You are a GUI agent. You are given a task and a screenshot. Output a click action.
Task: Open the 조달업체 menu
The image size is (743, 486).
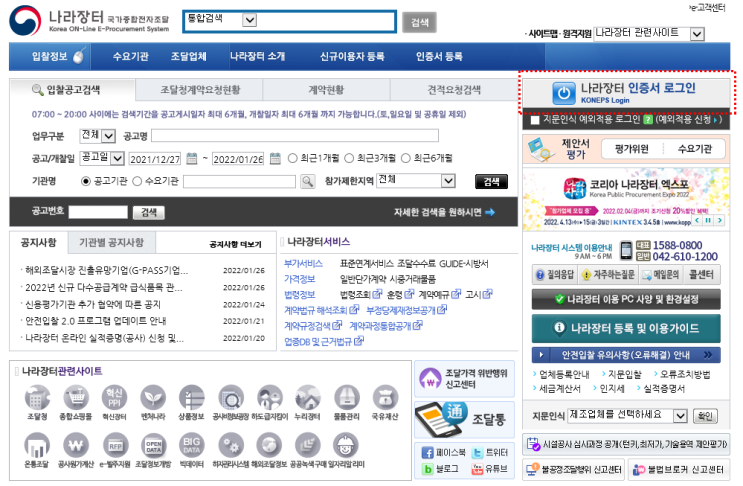189,57
